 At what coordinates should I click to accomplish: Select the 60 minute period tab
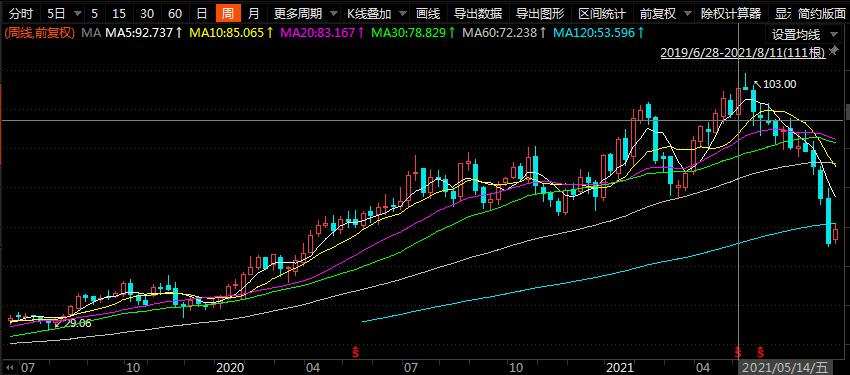(x=175, y=14)
